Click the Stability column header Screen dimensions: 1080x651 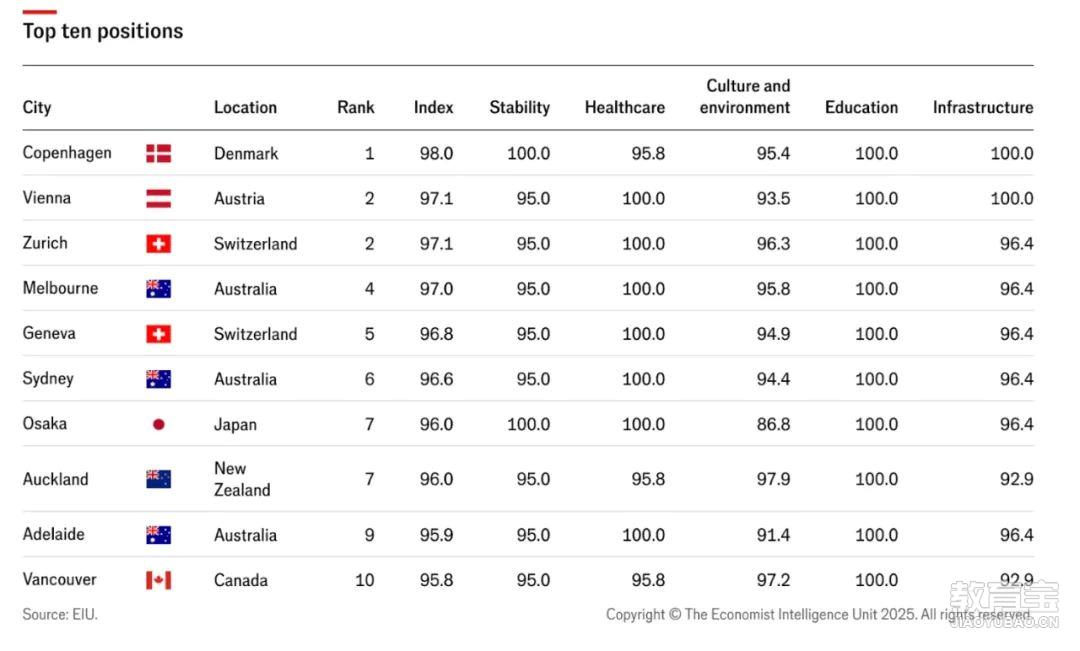[x=519, y=108]
